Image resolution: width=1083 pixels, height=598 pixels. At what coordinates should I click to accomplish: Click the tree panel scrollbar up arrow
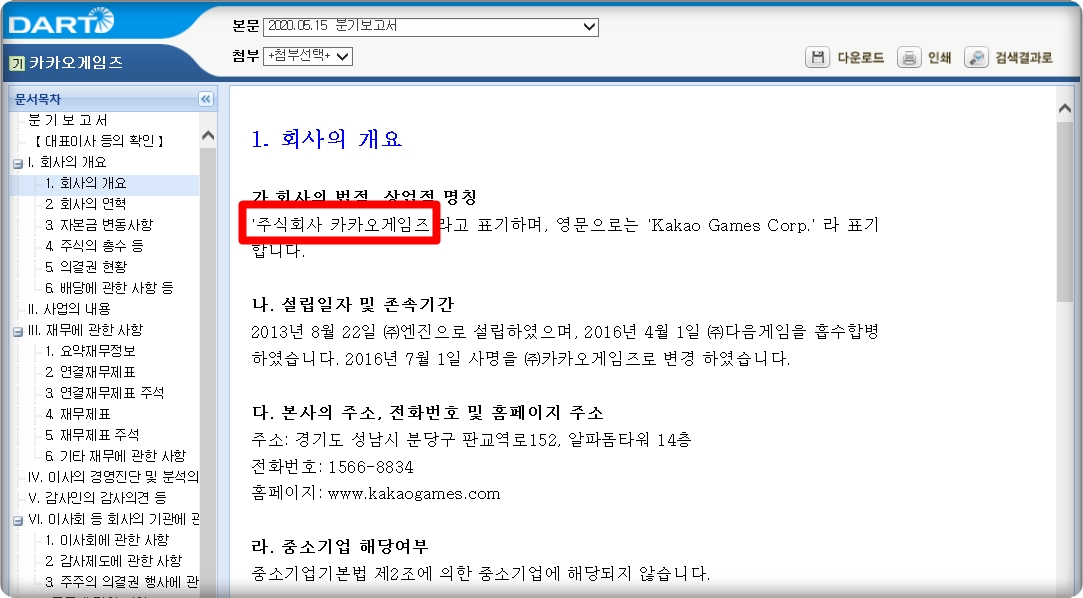(208, 136)
